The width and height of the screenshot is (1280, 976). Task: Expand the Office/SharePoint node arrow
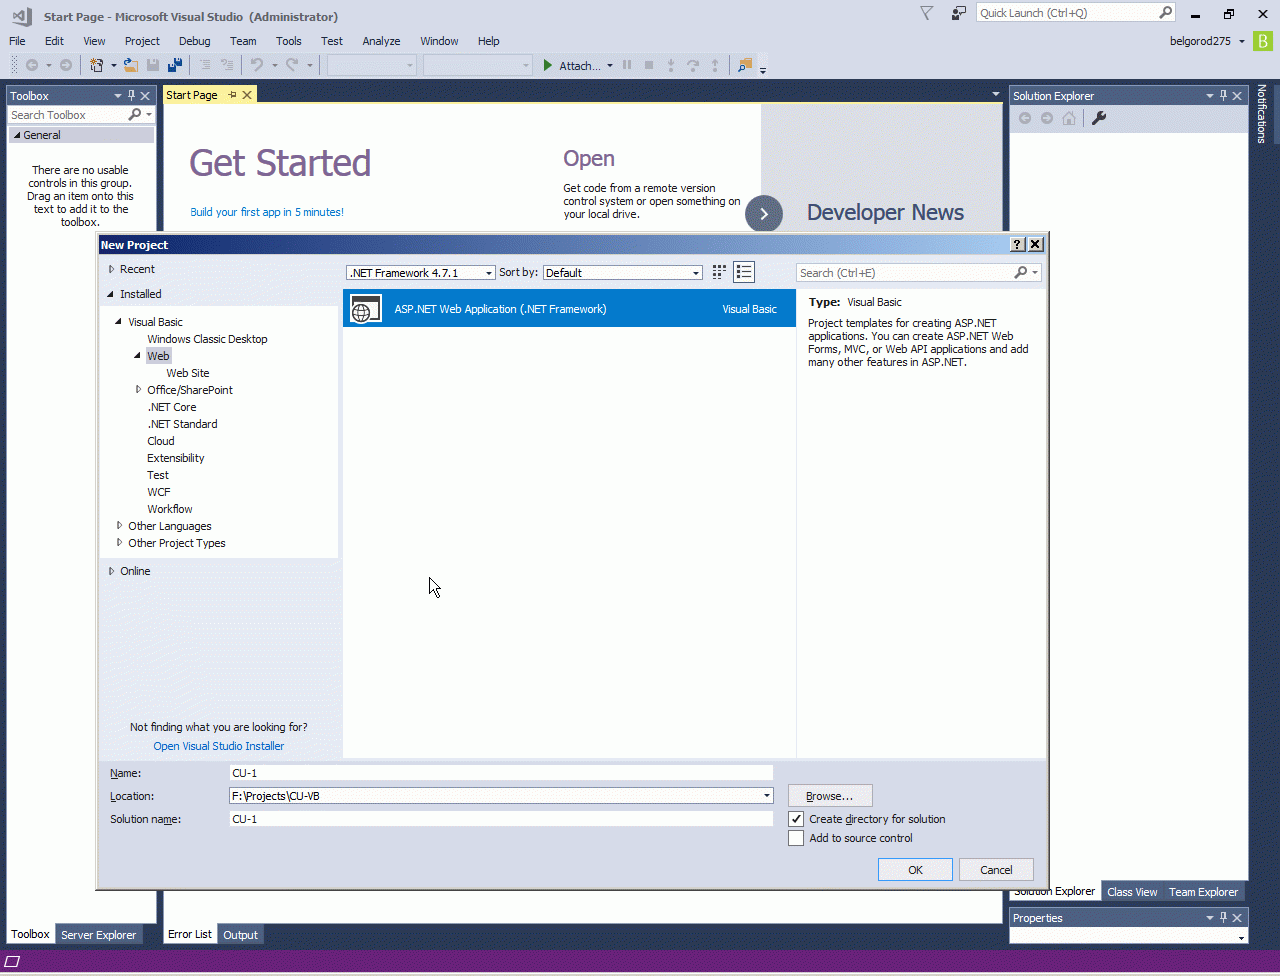pos(139,389)
